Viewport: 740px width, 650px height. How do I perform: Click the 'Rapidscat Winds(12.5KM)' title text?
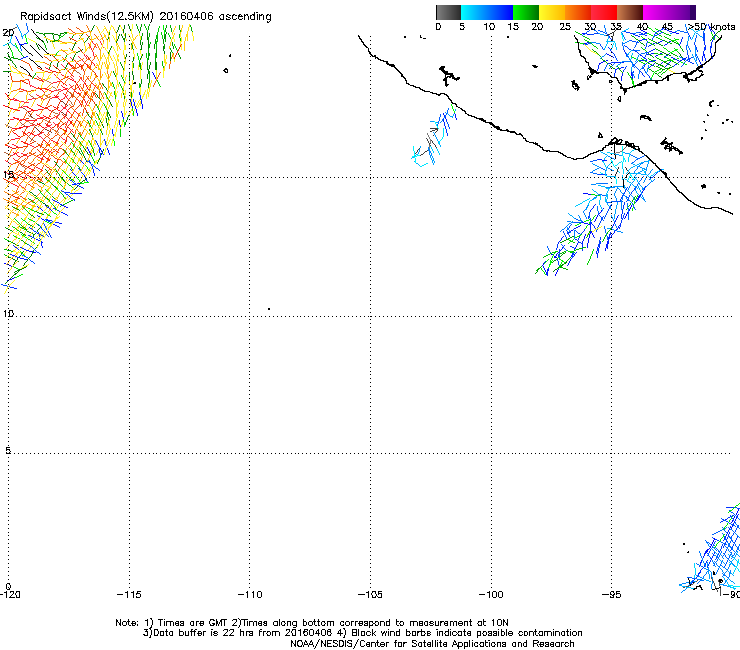point(87,17)
